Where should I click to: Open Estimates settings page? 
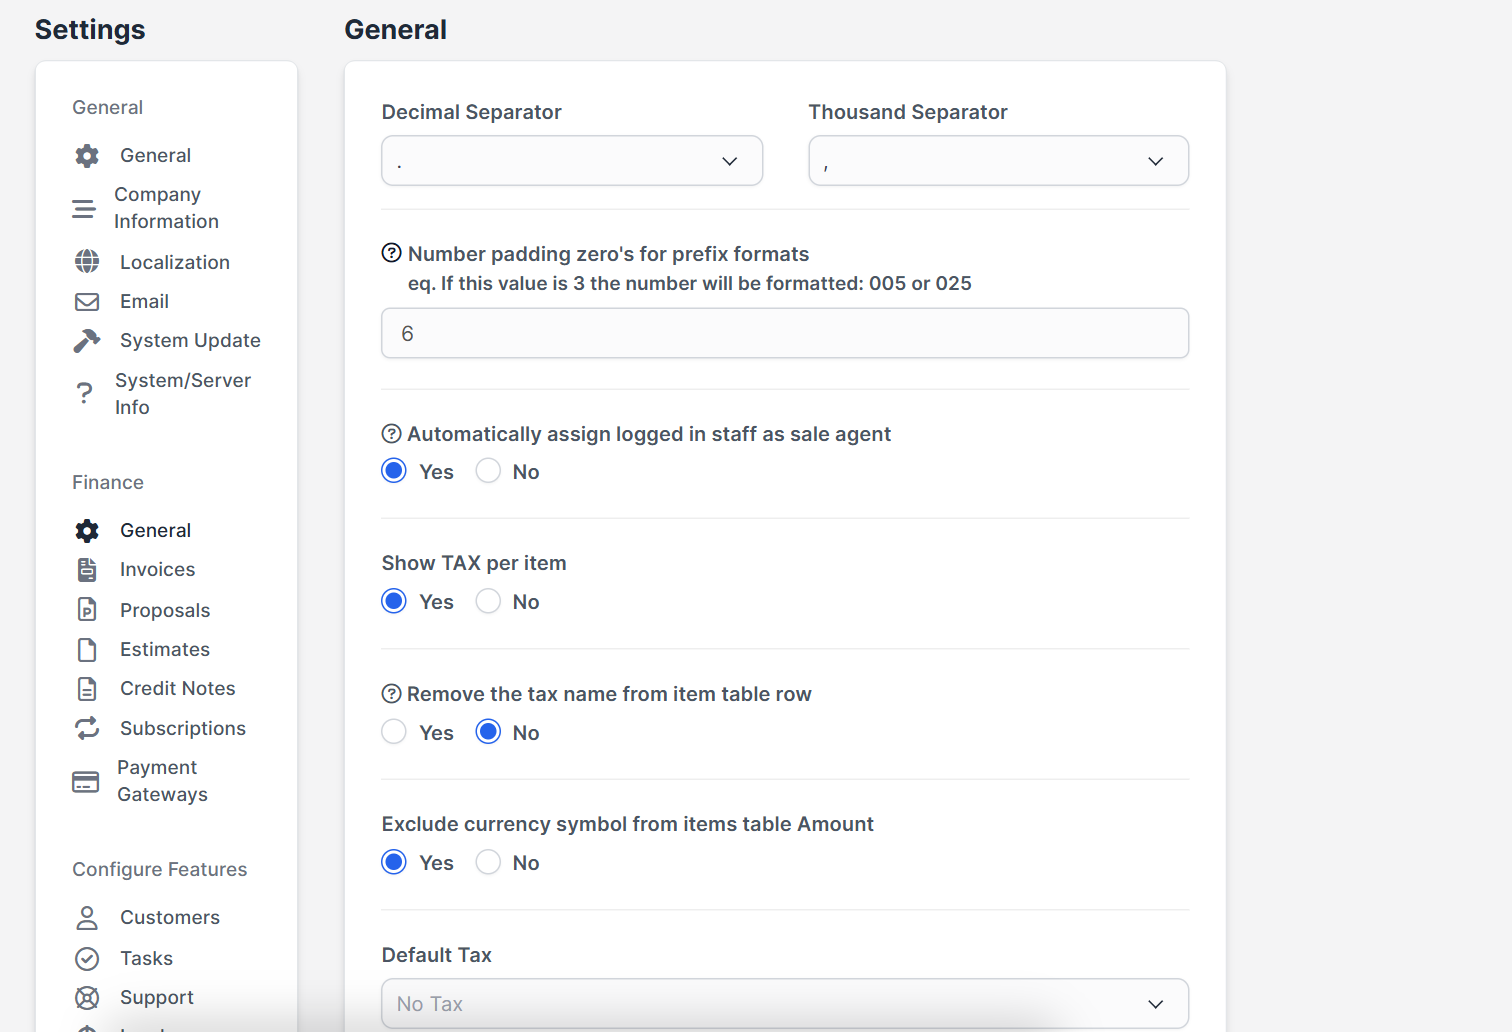click(165, 649)
